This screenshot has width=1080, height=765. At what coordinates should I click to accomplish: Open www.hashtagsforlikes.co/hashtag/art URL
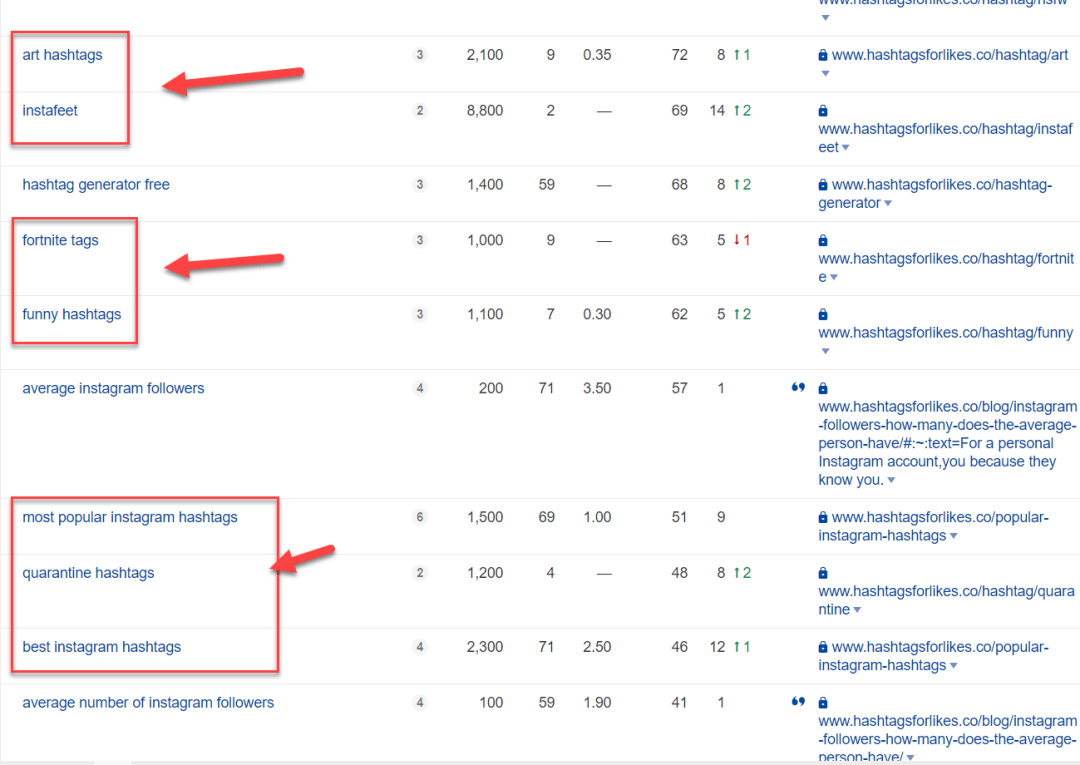950,55
